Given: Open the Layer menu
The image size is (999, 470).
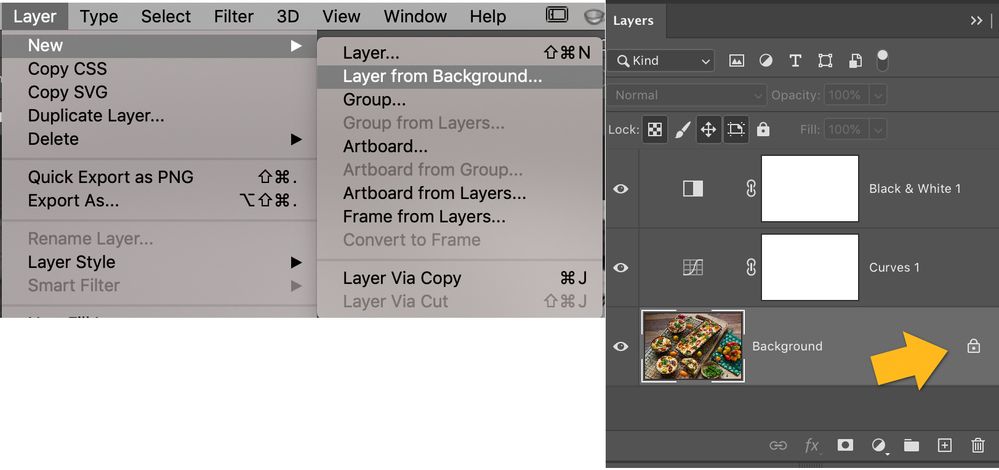Looking at the screenshot, I should tap(34, 17).
